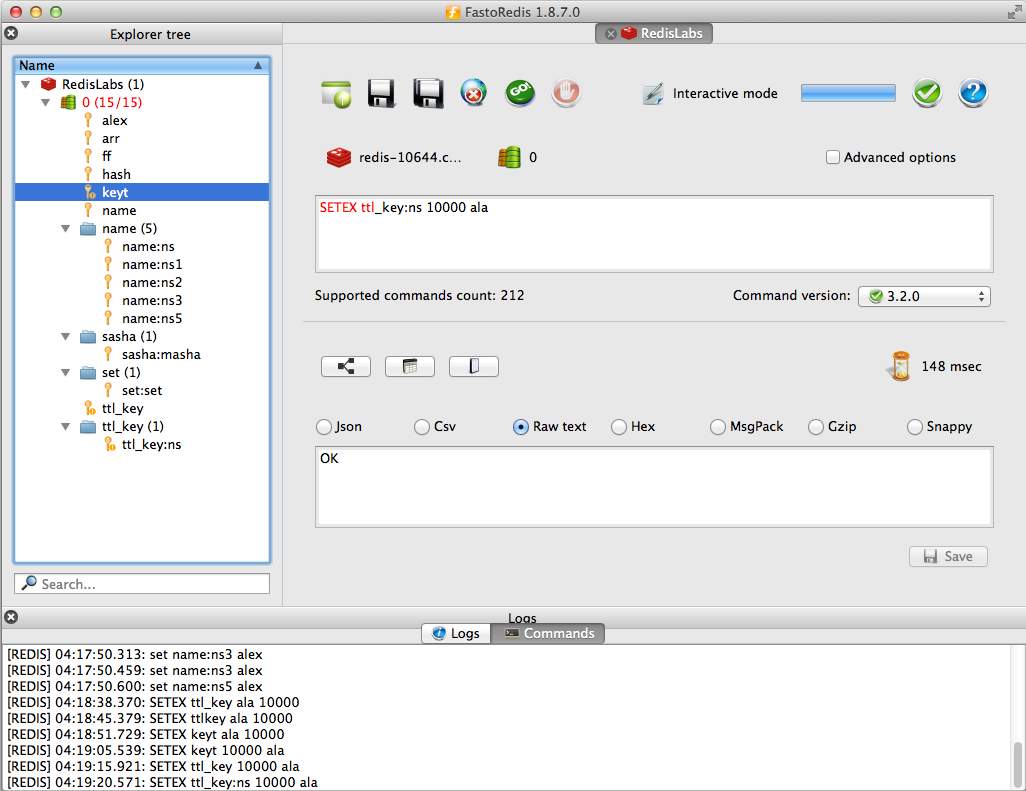The width and height of the screenshot is (1026, 791).
Task: Switch to tree view output button
Action: 346,366
